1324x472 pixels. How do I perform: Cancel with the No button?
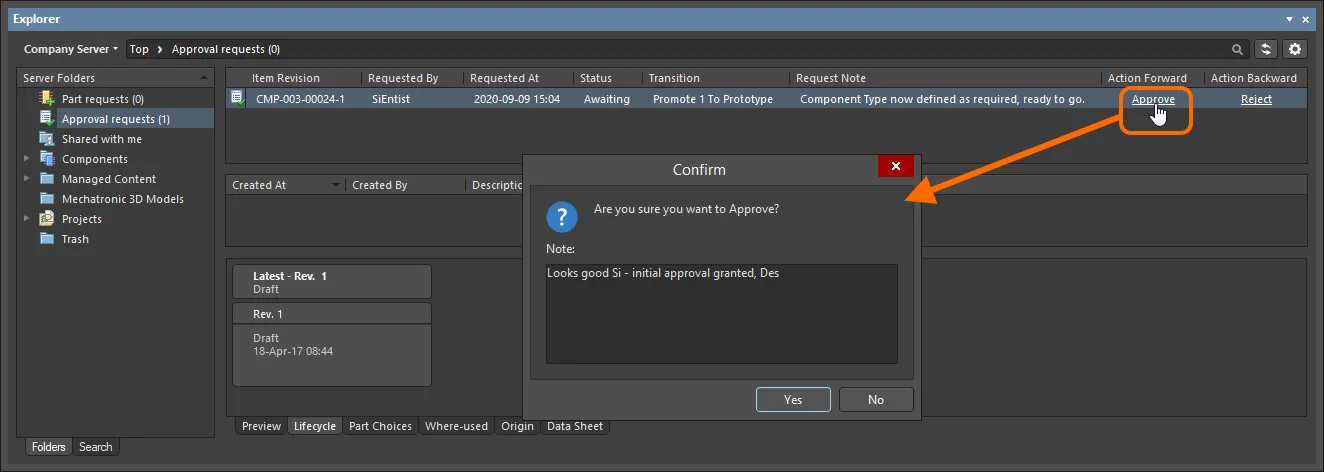pos(876,399)
